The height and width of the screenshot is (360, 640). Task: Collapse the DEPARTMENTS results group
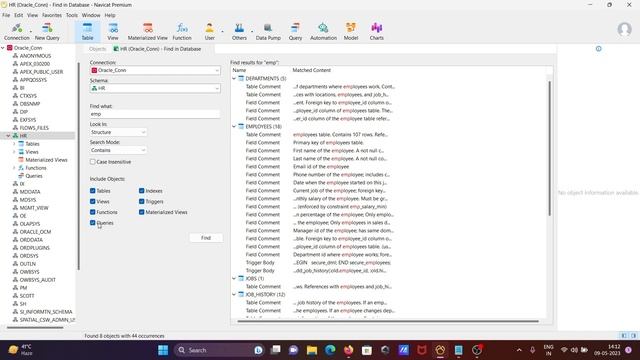click(234, 78)
